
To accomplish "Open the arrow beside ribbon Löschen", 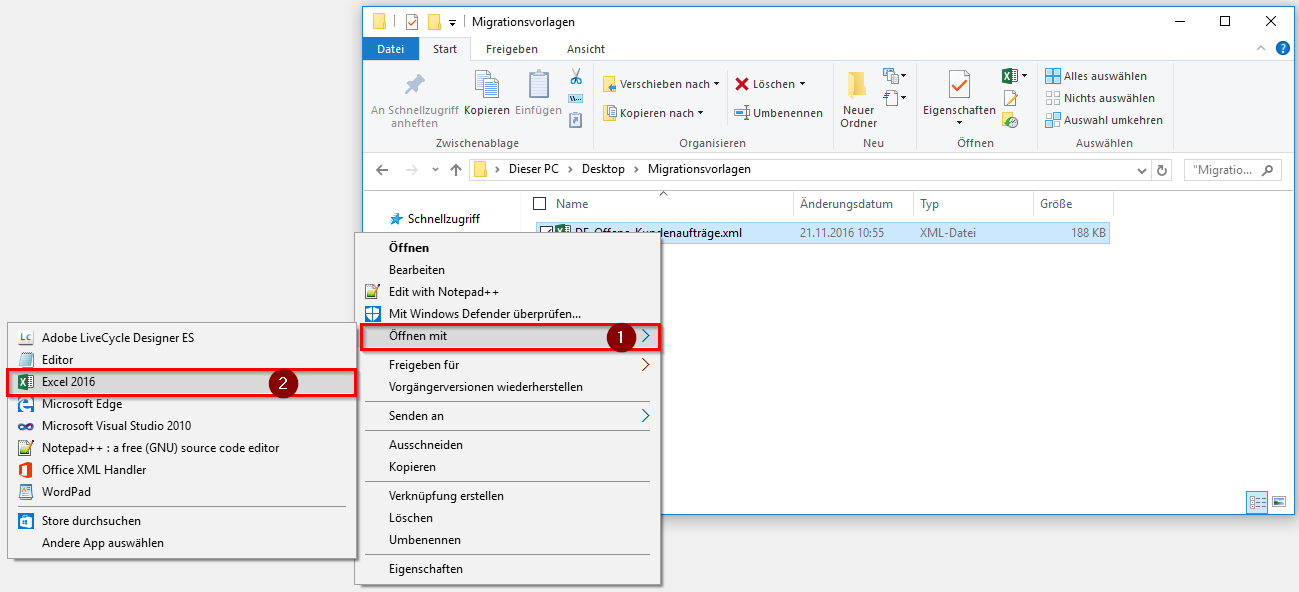I will click(802, 85).
